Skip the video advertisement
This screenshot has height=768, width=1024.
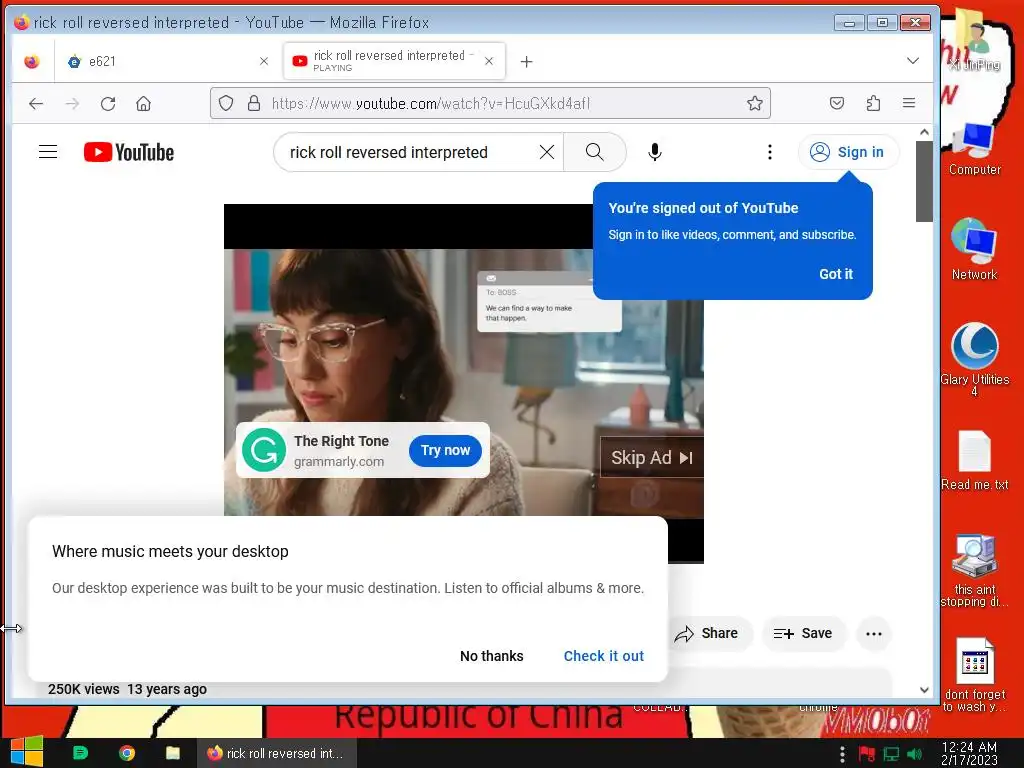click(652, 458)
